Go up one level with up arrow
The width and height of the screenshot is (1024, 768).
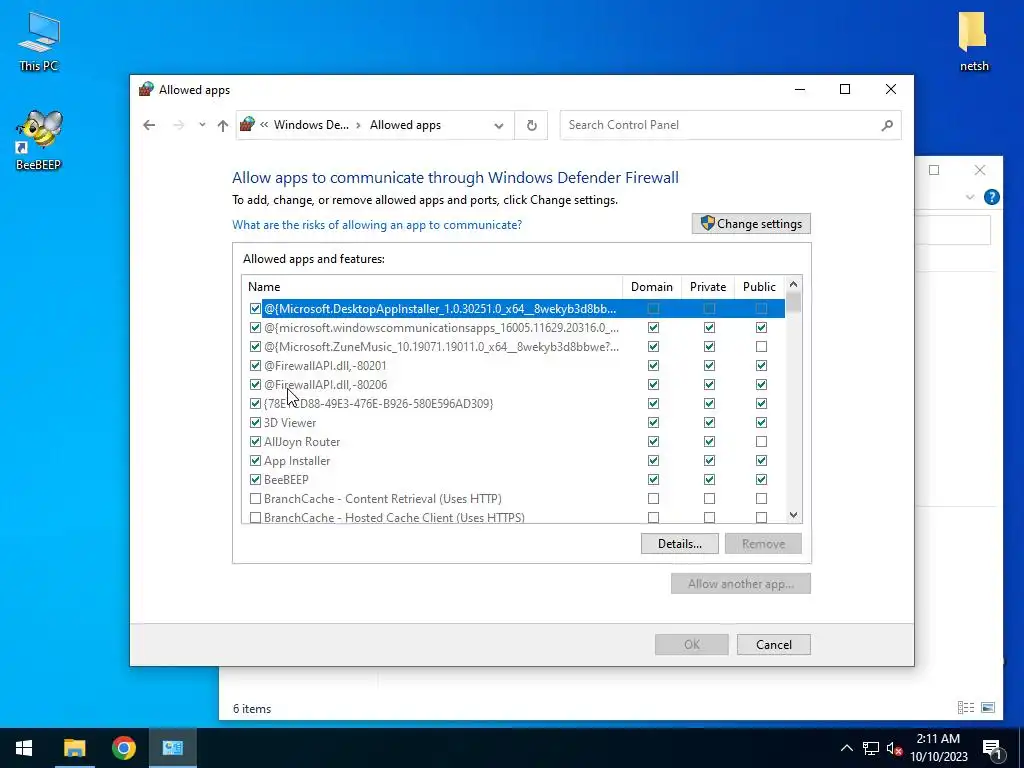(223, 125)
